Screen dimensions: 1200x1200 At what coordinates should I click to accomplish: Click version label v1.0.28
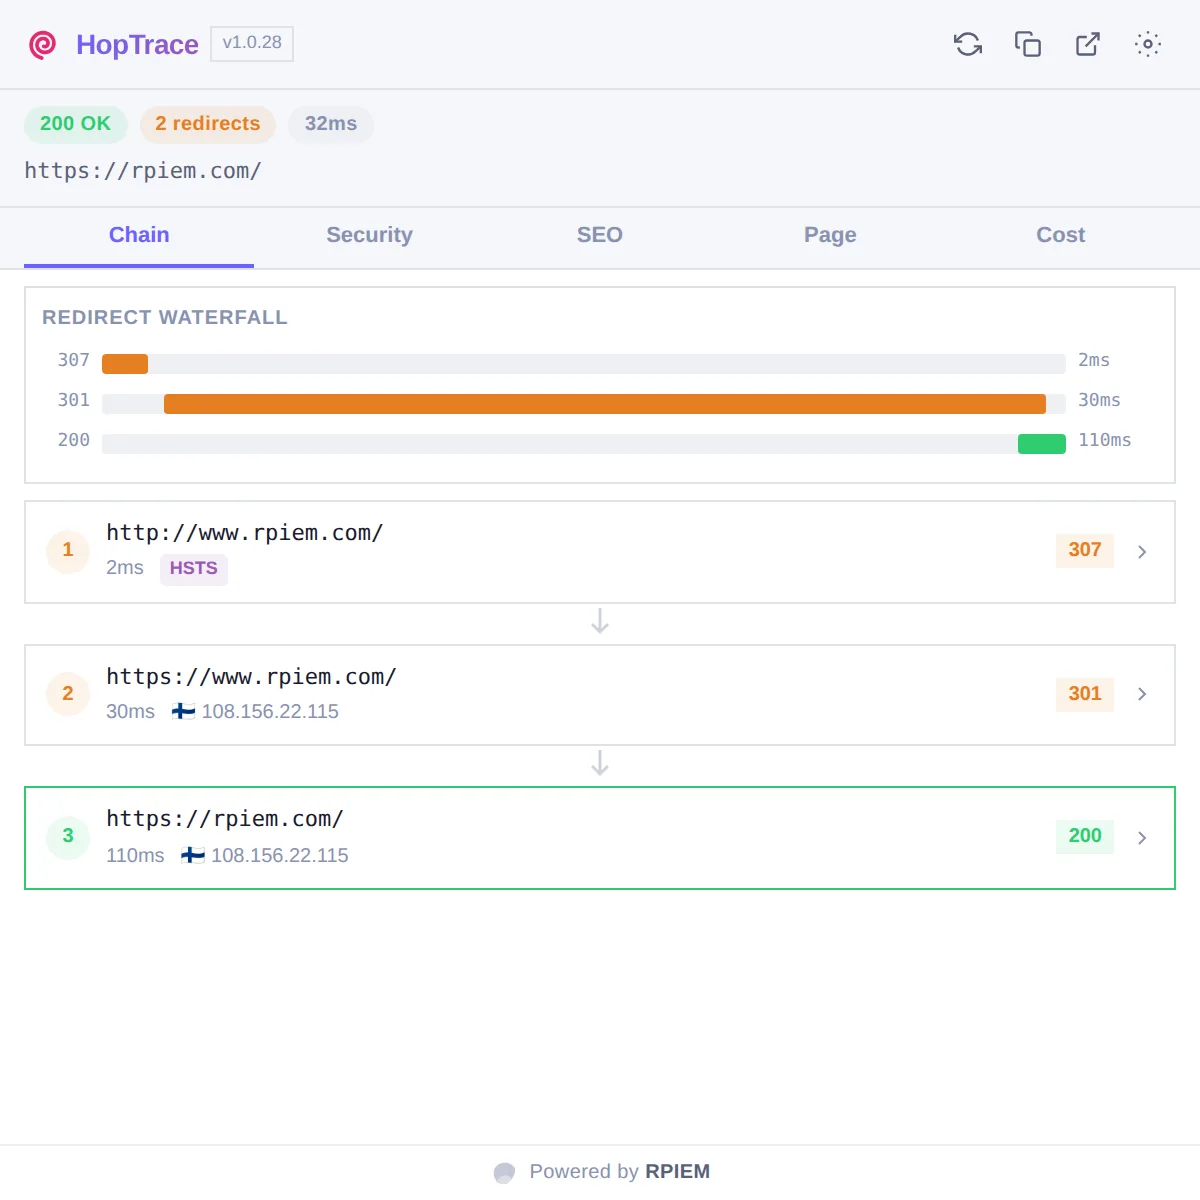252,44
